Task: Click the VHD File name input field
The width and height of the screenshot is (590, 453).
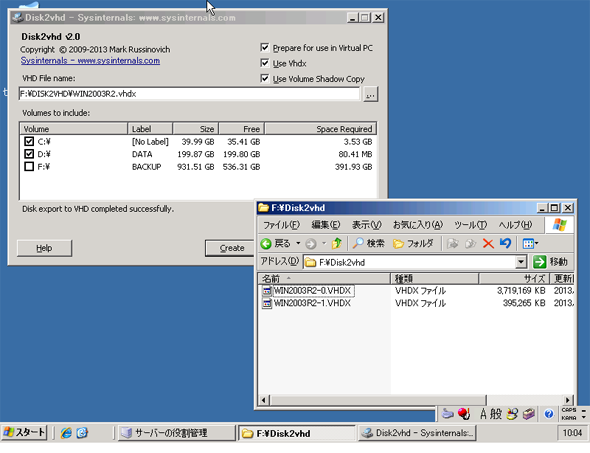Action: coord(190,94)
